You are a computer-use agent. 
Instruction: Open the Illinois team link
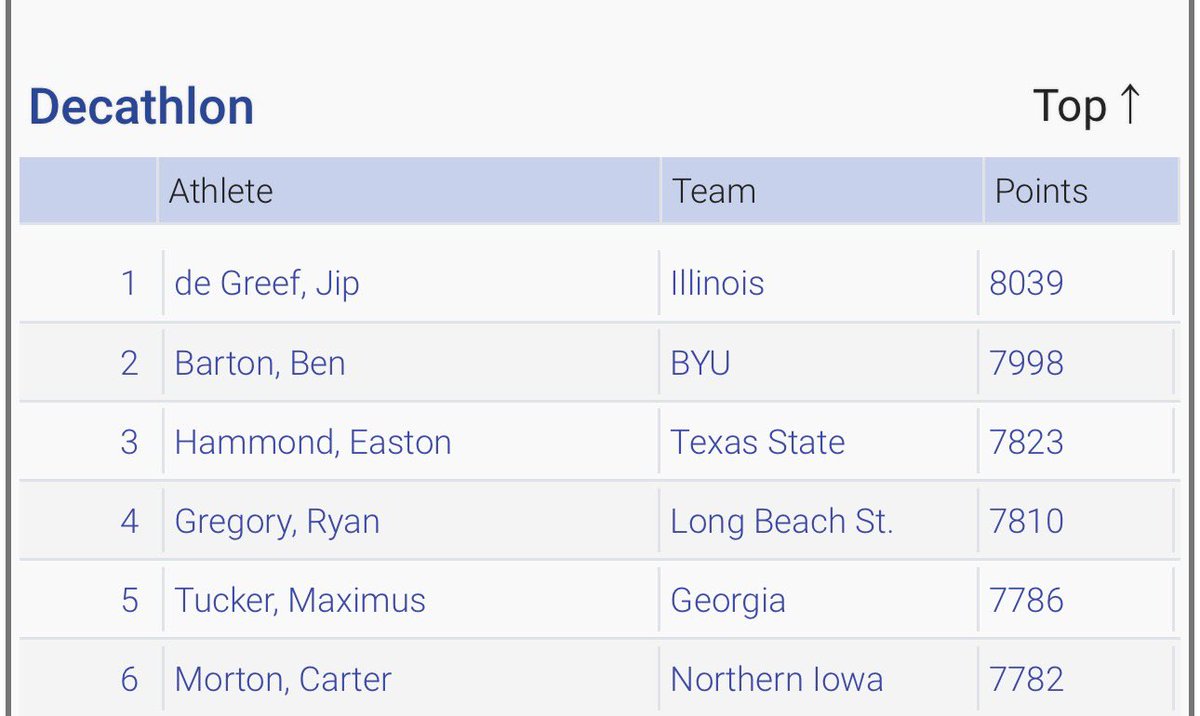click(717, 283)
